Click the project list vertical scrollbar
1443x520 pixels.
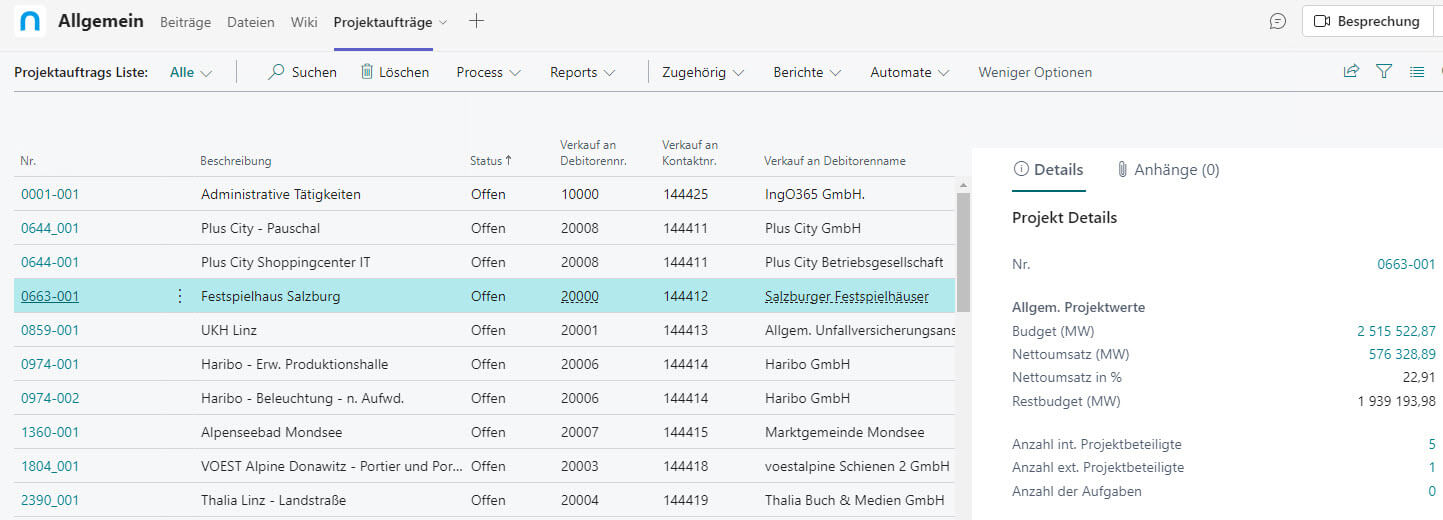(x=963, y=250)
